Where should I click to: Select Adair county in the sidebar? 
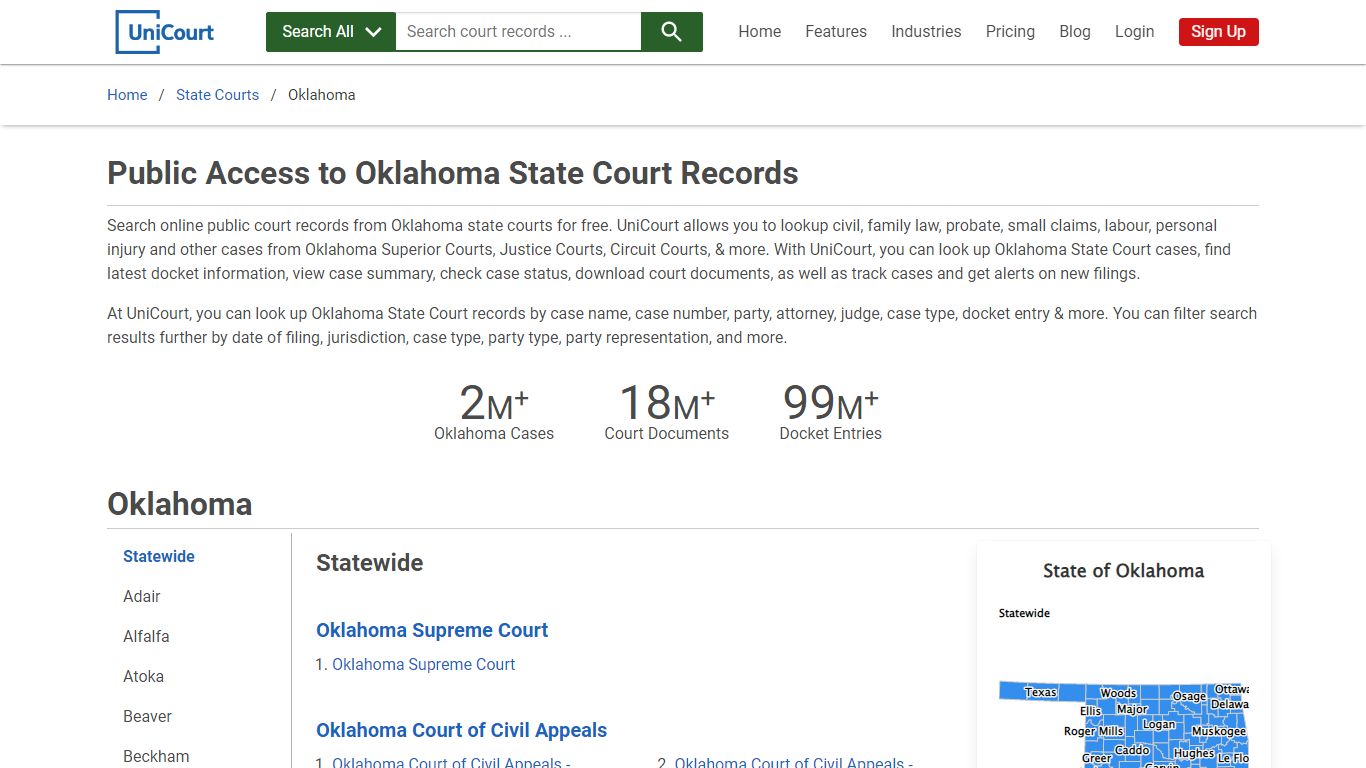click(142, 597)
